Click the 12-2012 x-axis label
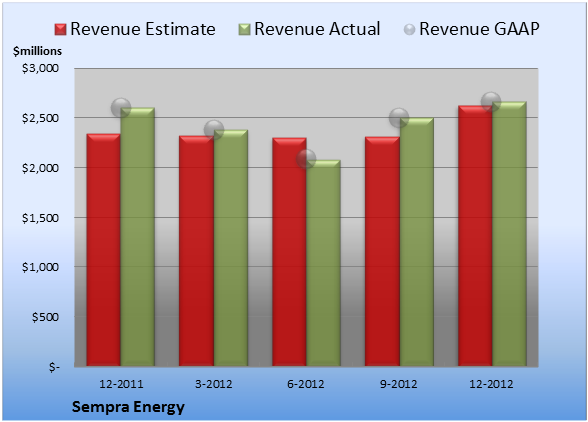 (x=491, y=384)
